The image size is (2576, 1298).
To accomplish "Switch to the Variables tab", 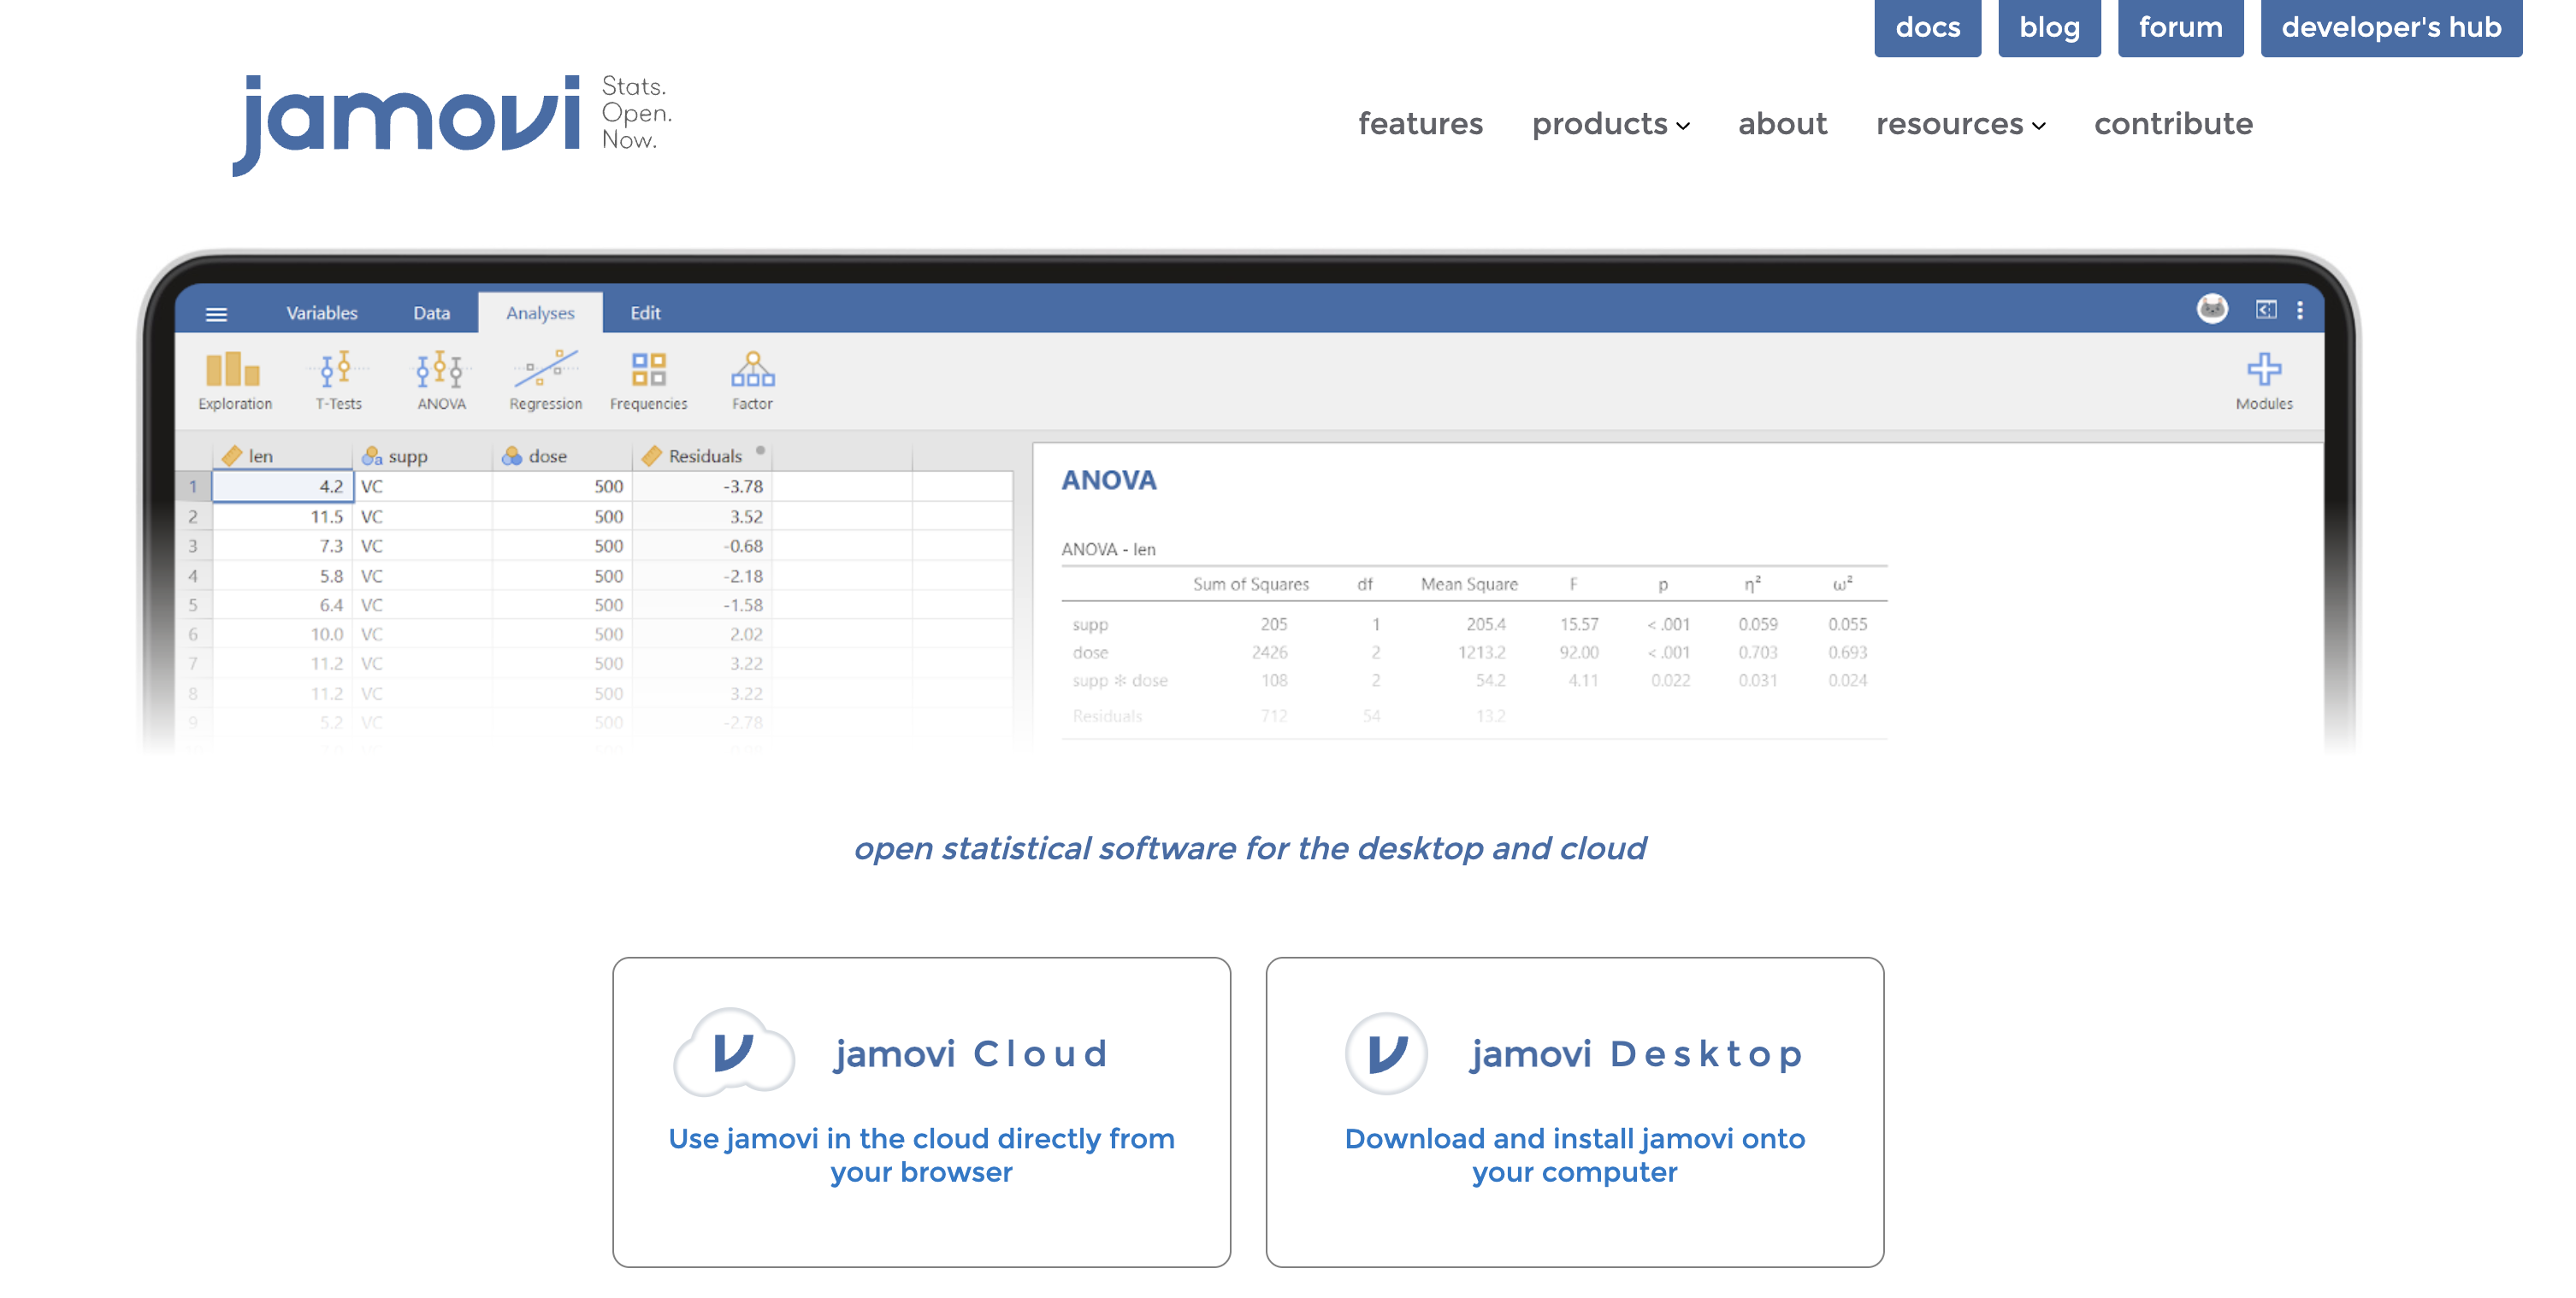I will click(321, 313).
